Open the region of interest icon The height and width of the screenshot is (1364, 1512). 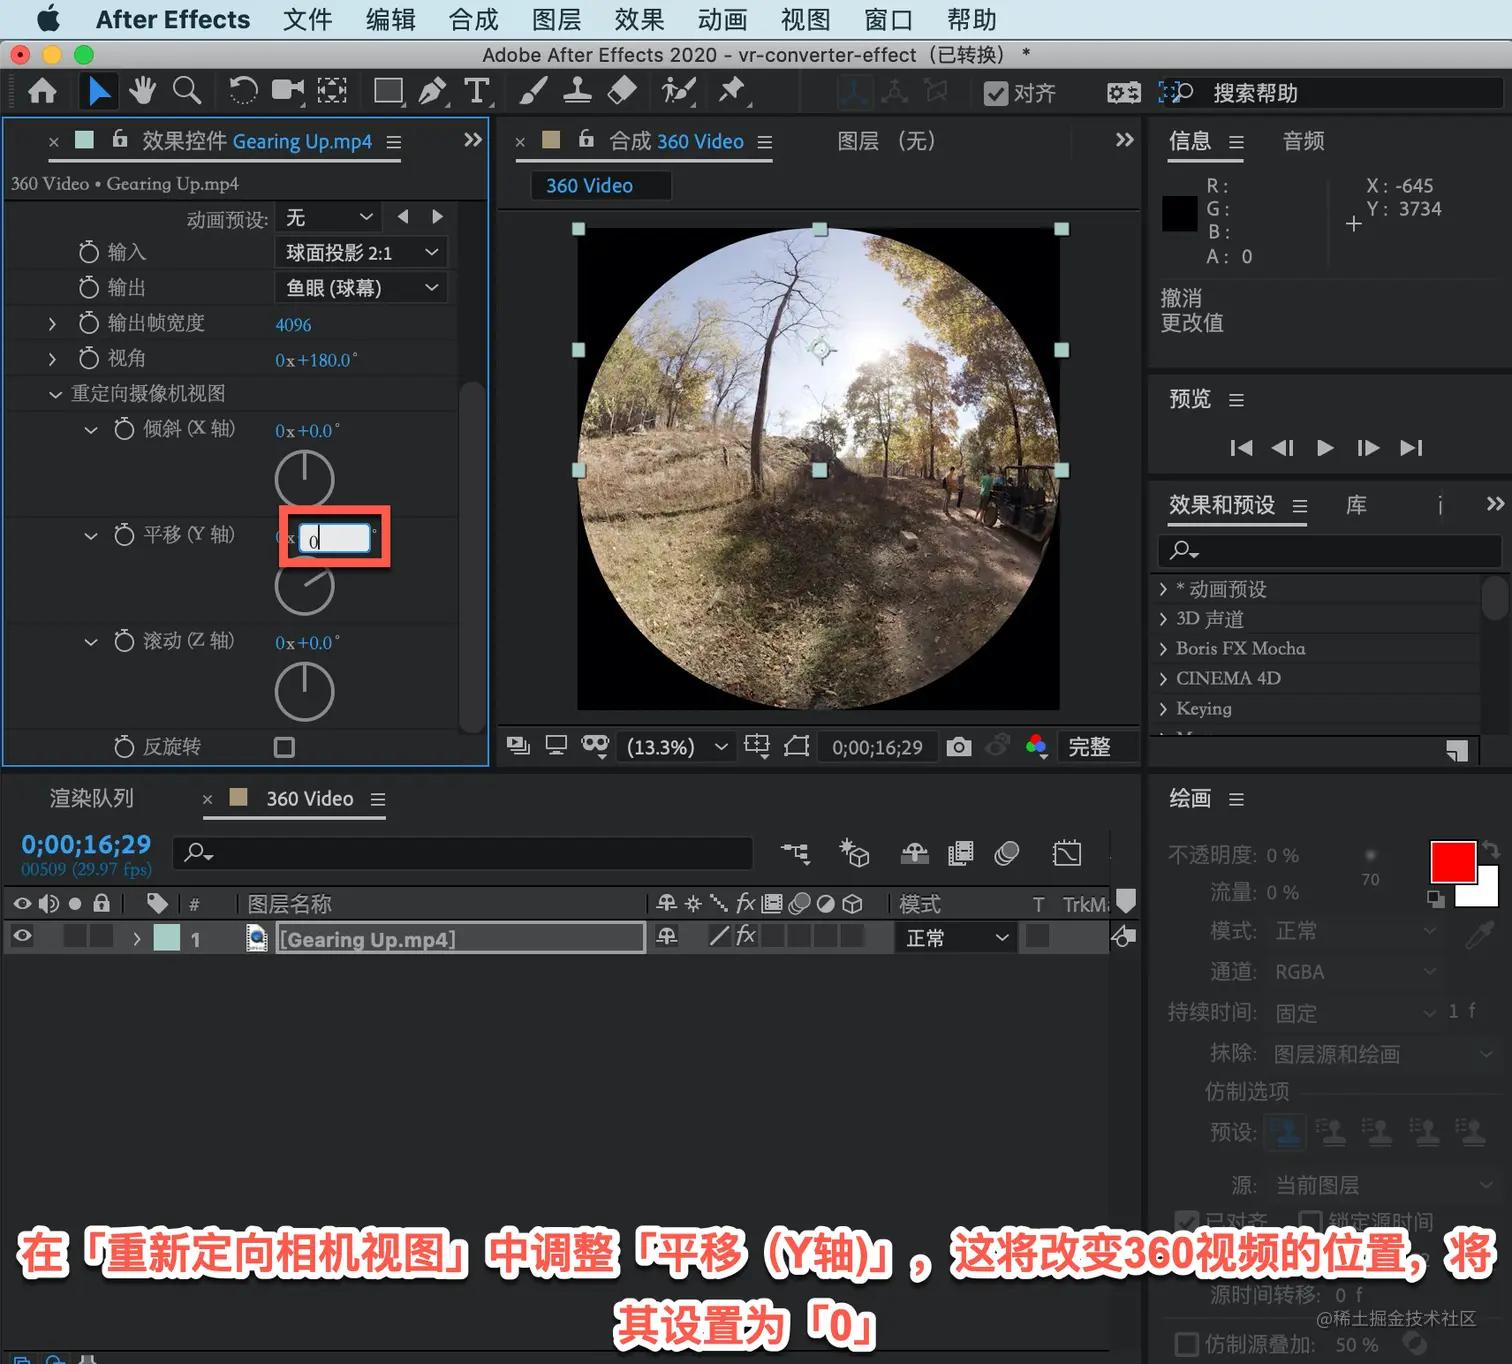point(757,746)
